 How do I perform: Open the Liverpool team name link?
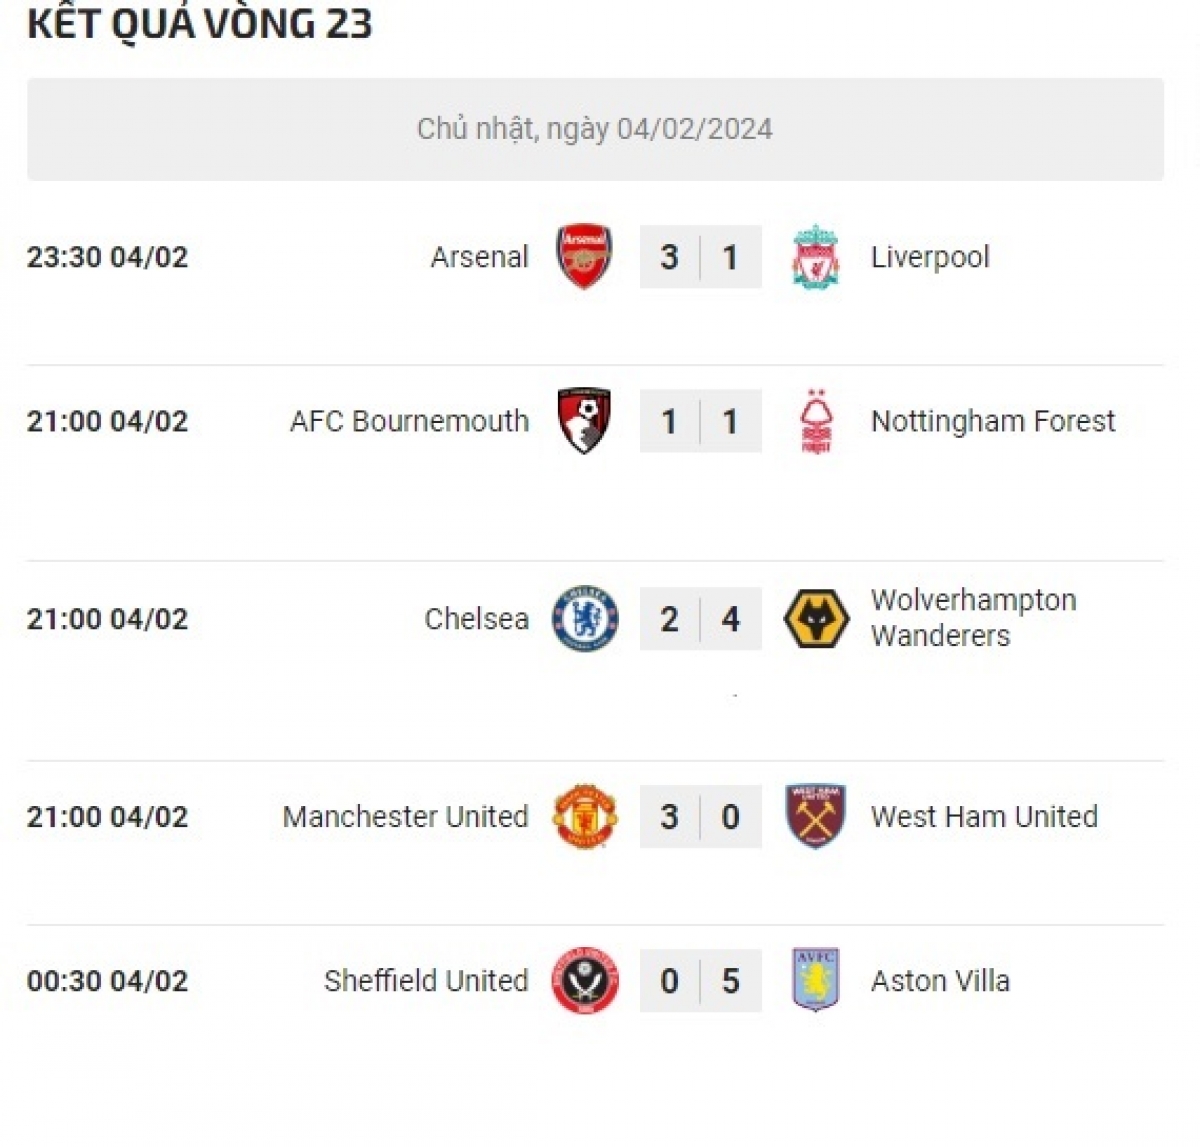point(930,257)
